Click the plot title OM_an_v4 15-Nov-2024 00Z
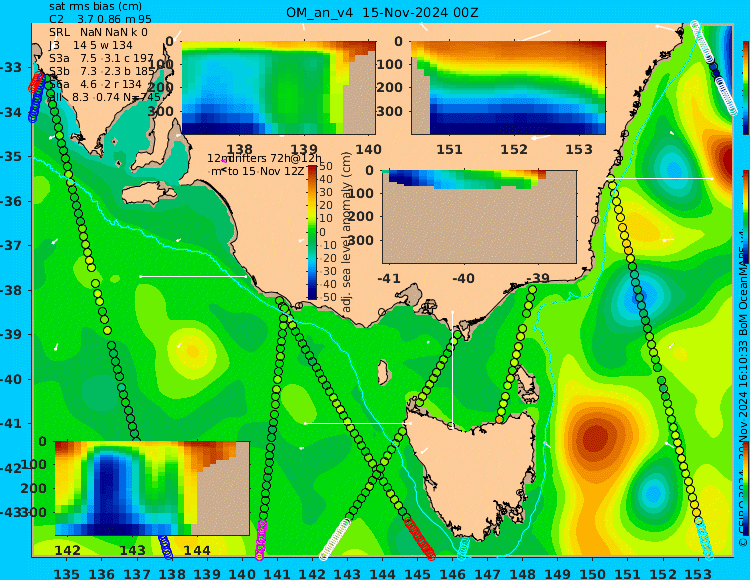Viewport: 750px width, 580px height. coord(382,12)
